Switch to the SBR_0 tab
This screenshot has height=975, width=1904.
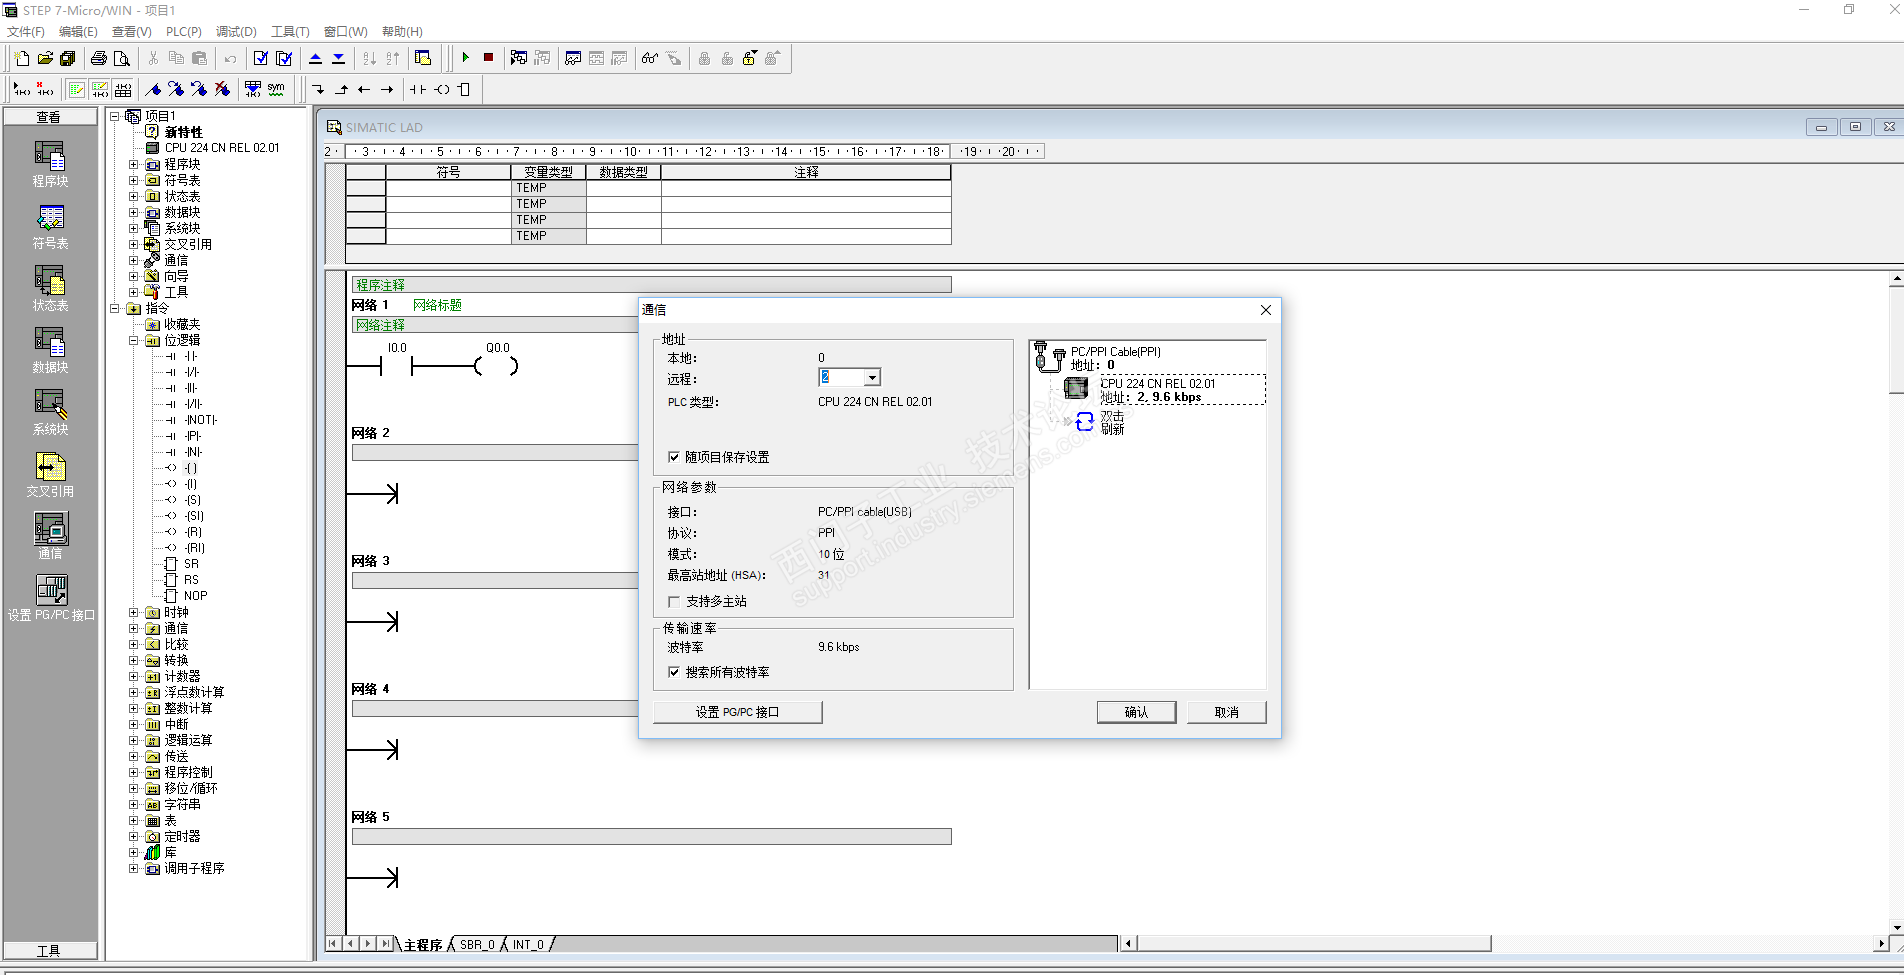click(x=477, y=945)
